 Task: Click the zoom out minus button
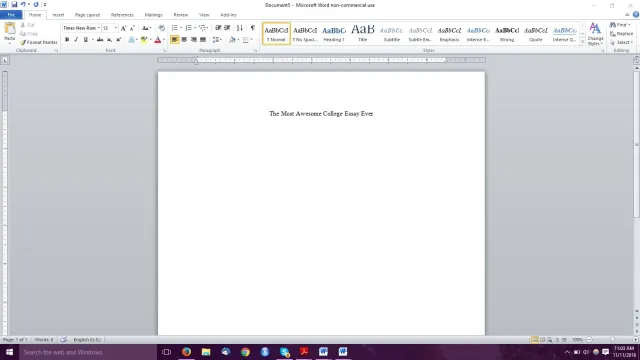589,340
